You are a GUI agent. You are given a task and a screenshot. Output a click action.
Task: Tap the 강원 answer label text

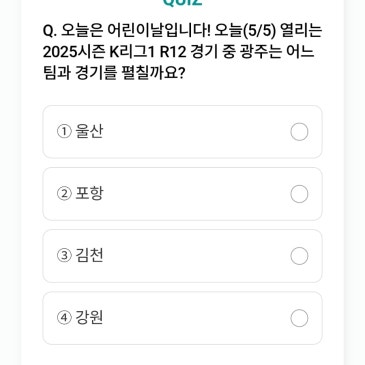(x=89, y=317)
